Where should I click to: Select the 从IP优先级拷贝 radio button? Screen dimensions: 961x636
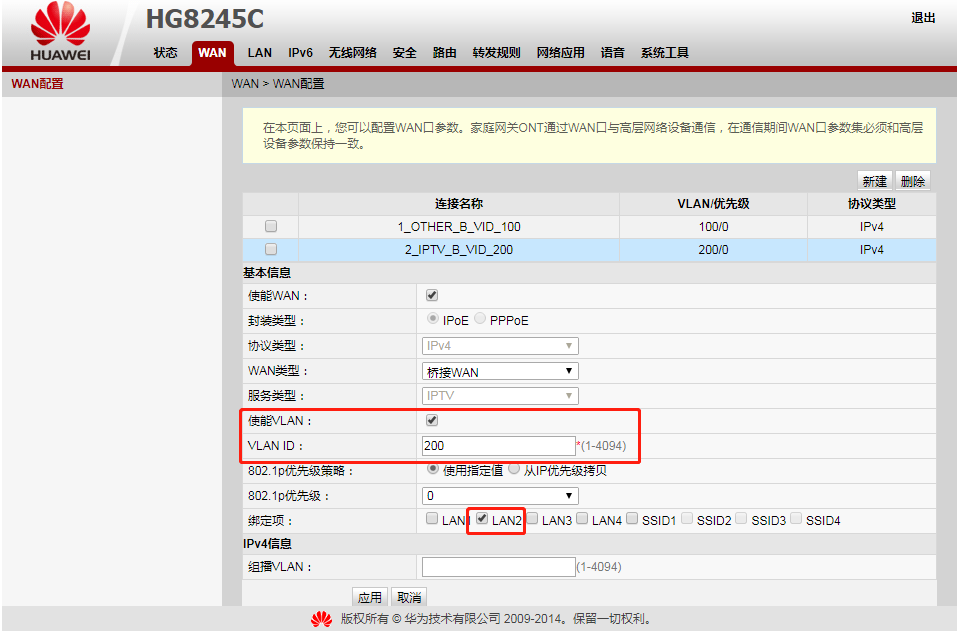[514, 469]
